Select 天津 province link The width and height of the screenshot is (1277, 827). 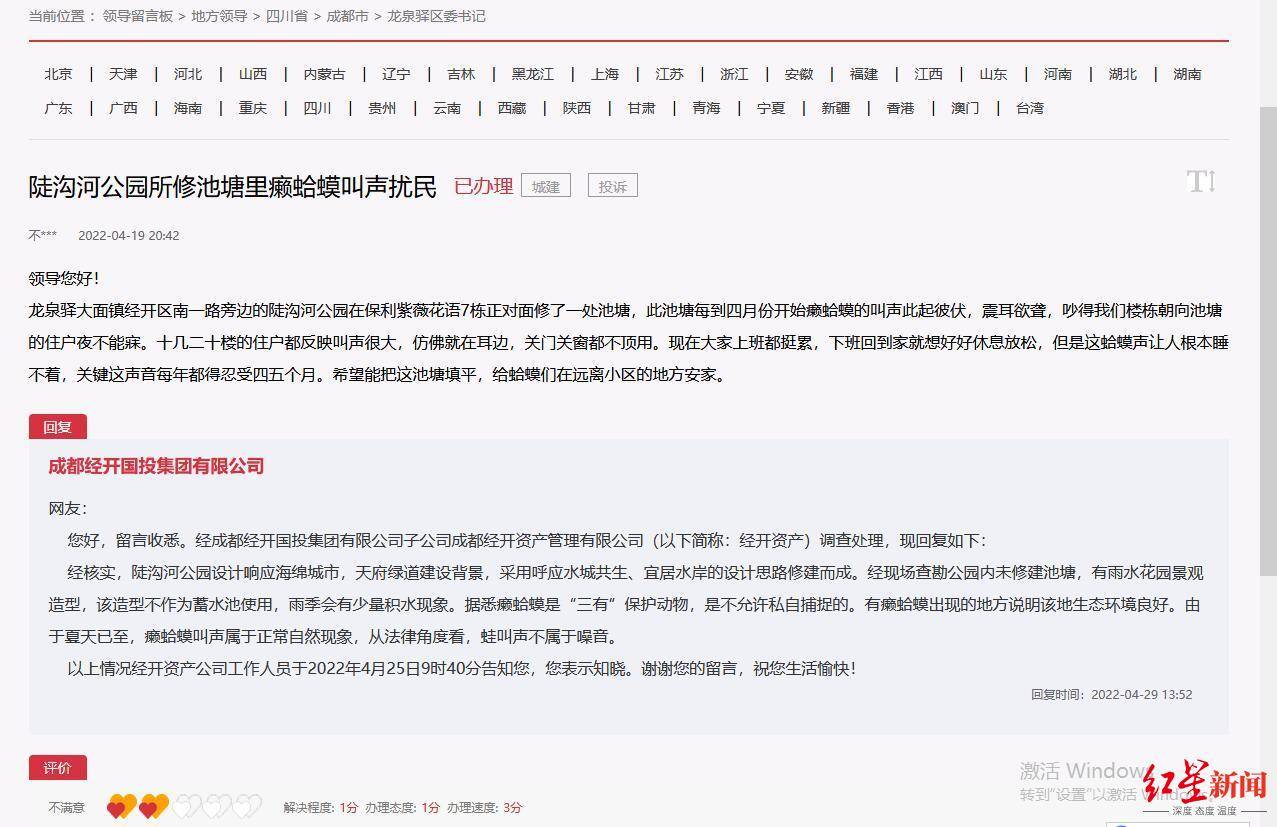click(x=123, y=74)
